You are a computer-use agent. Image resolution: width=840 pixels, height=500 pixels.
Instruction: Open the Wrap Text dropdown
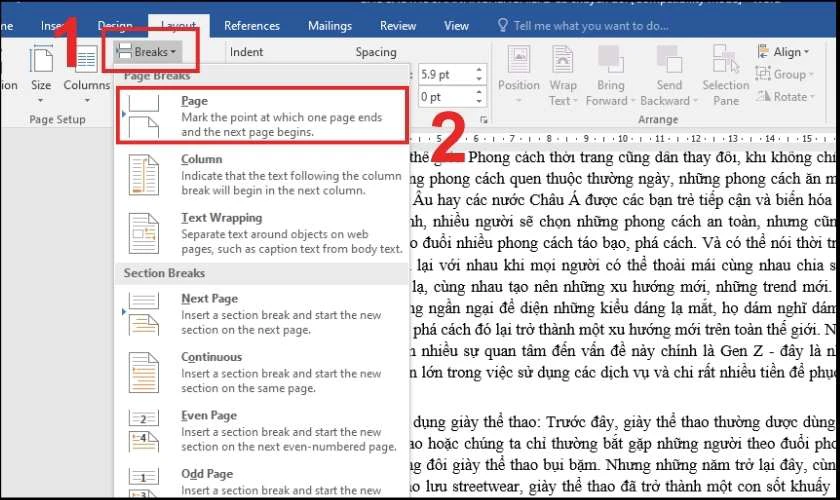click(562, 75)
